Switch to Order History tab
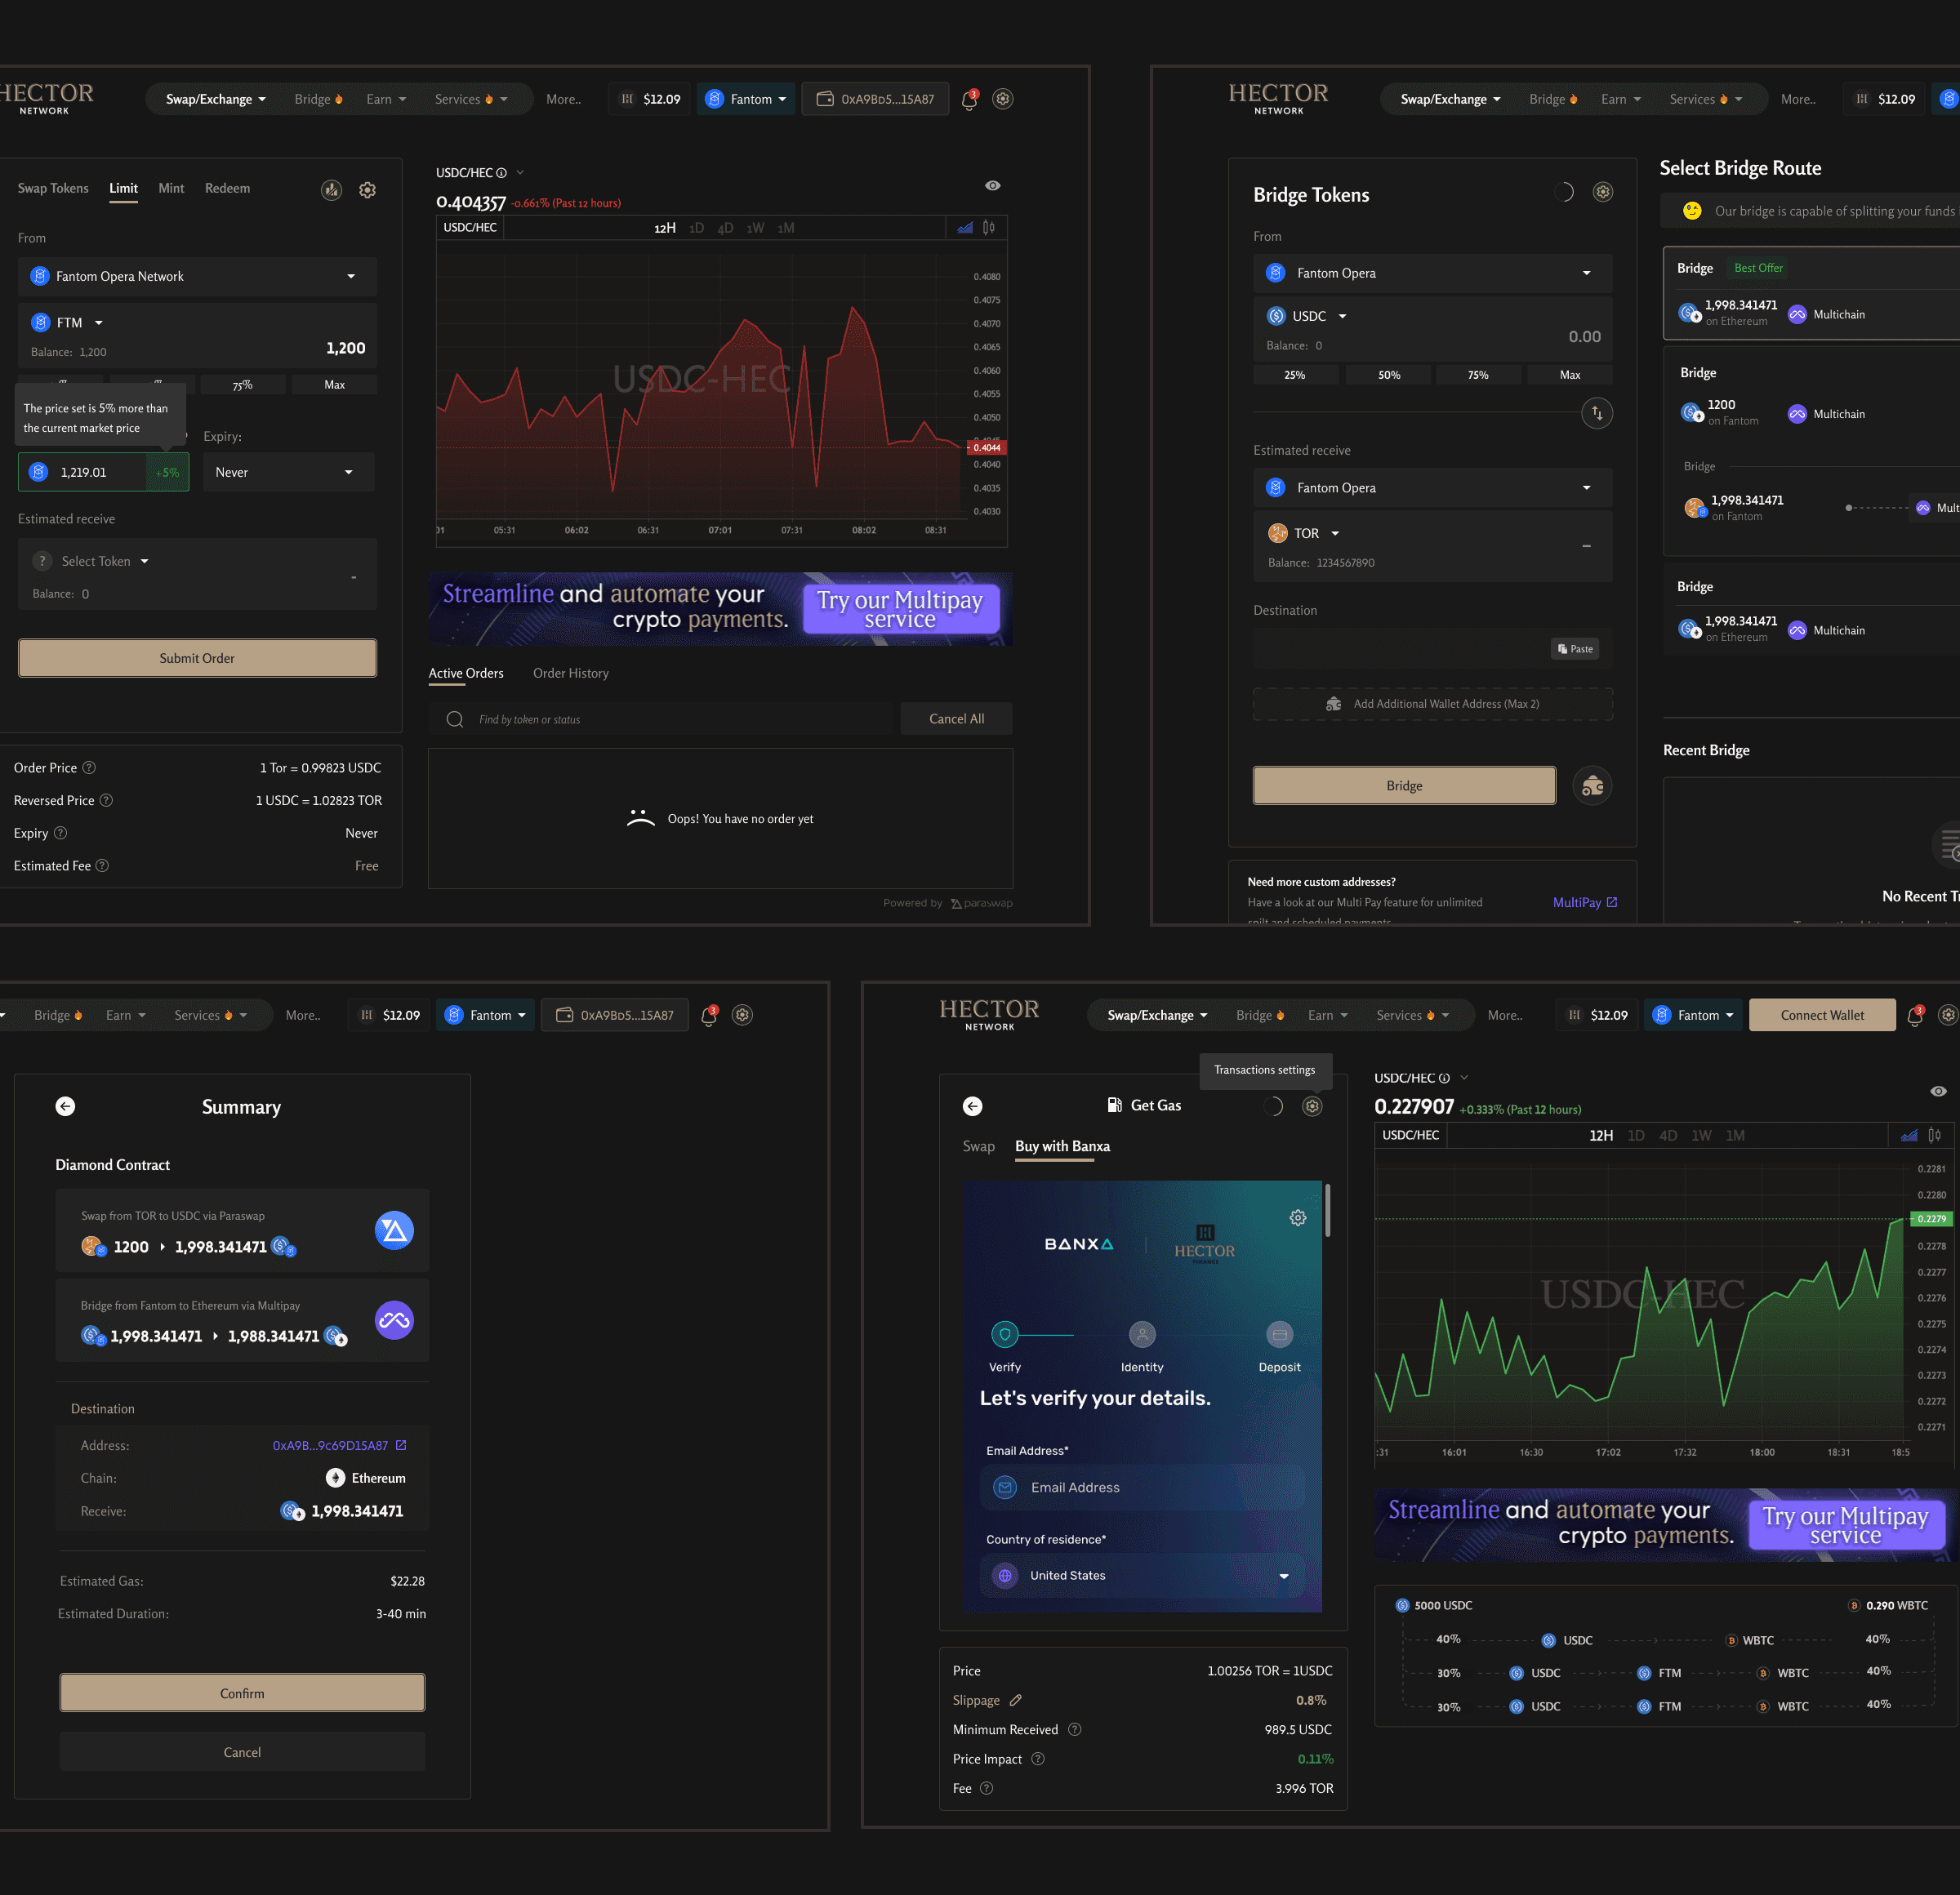Screen dimensions: 1960x1895 570,673
